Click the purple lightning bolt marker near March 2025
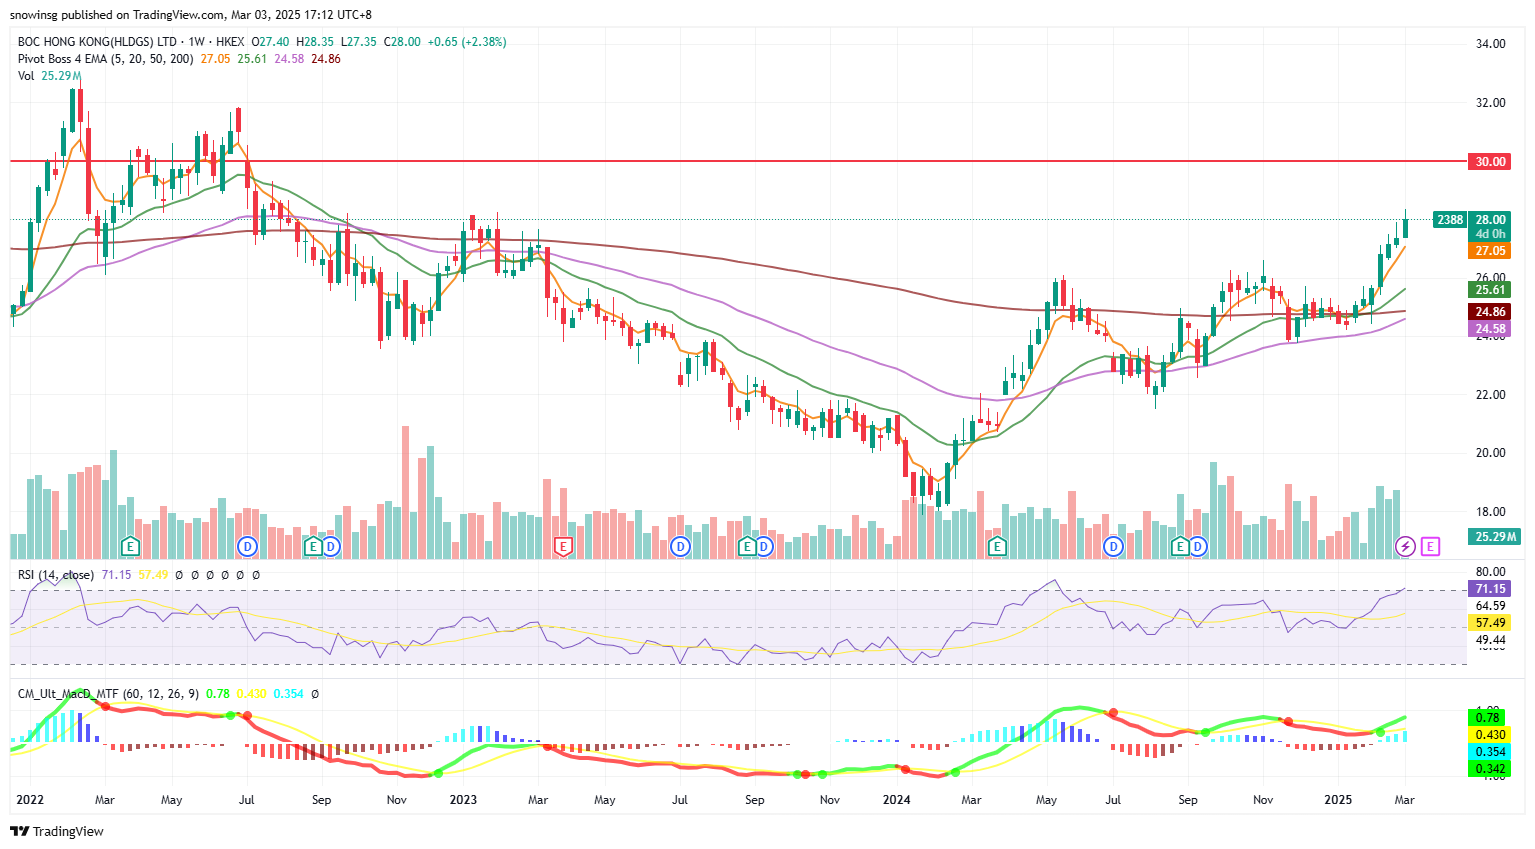1535x849 pixels. point(1405,546)
